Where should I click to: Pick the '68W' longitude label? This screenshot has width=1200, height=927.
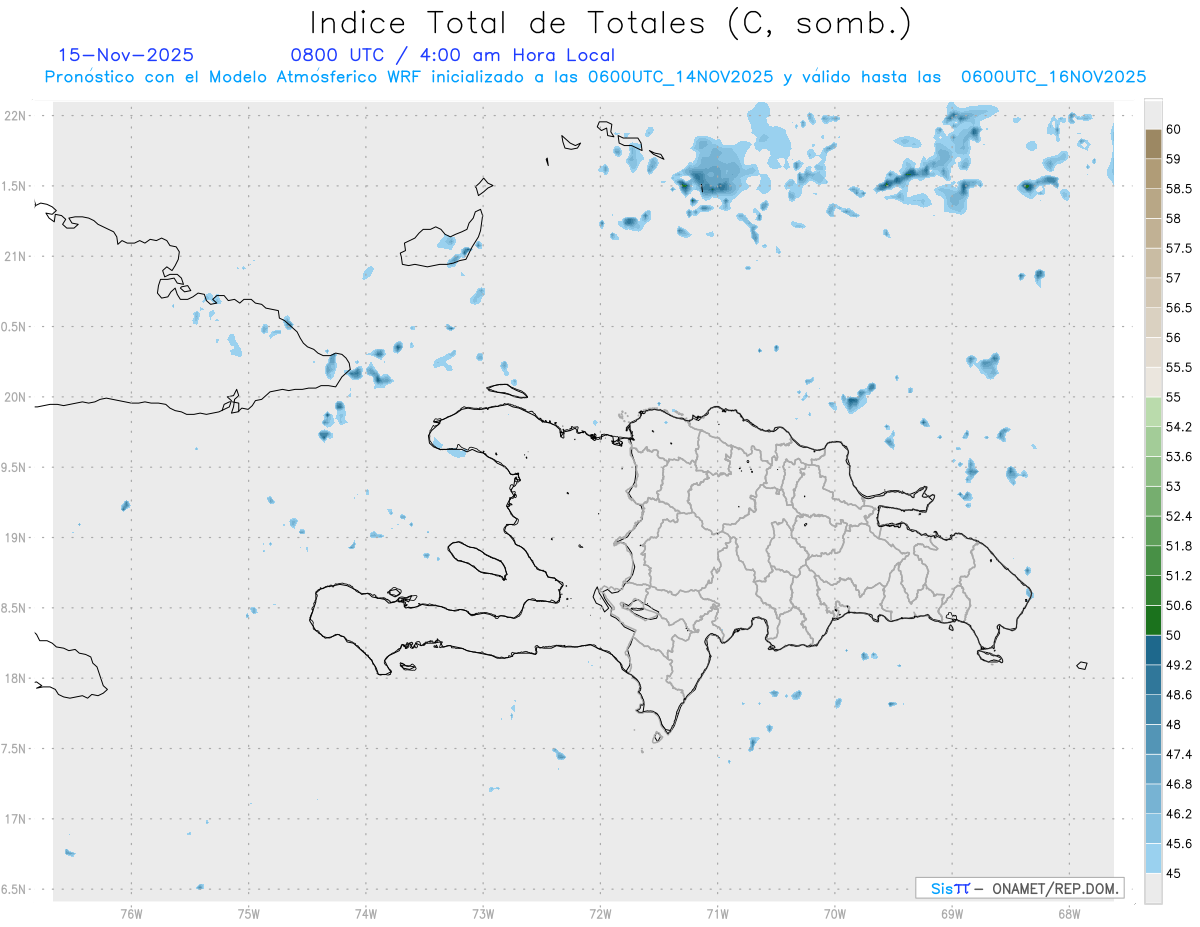pos(1068,914)
